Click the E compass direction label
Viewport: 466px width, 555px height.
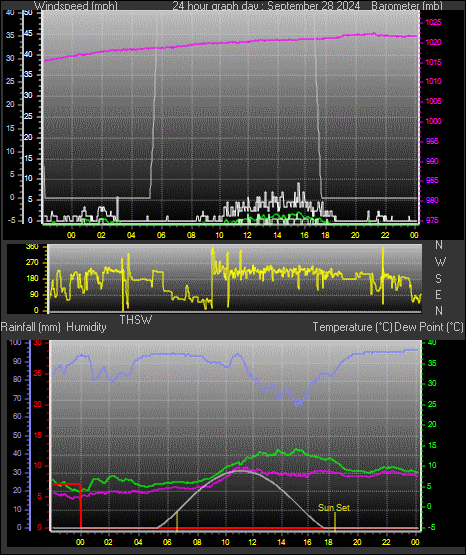pyautogui.click(x=438, y=295)
